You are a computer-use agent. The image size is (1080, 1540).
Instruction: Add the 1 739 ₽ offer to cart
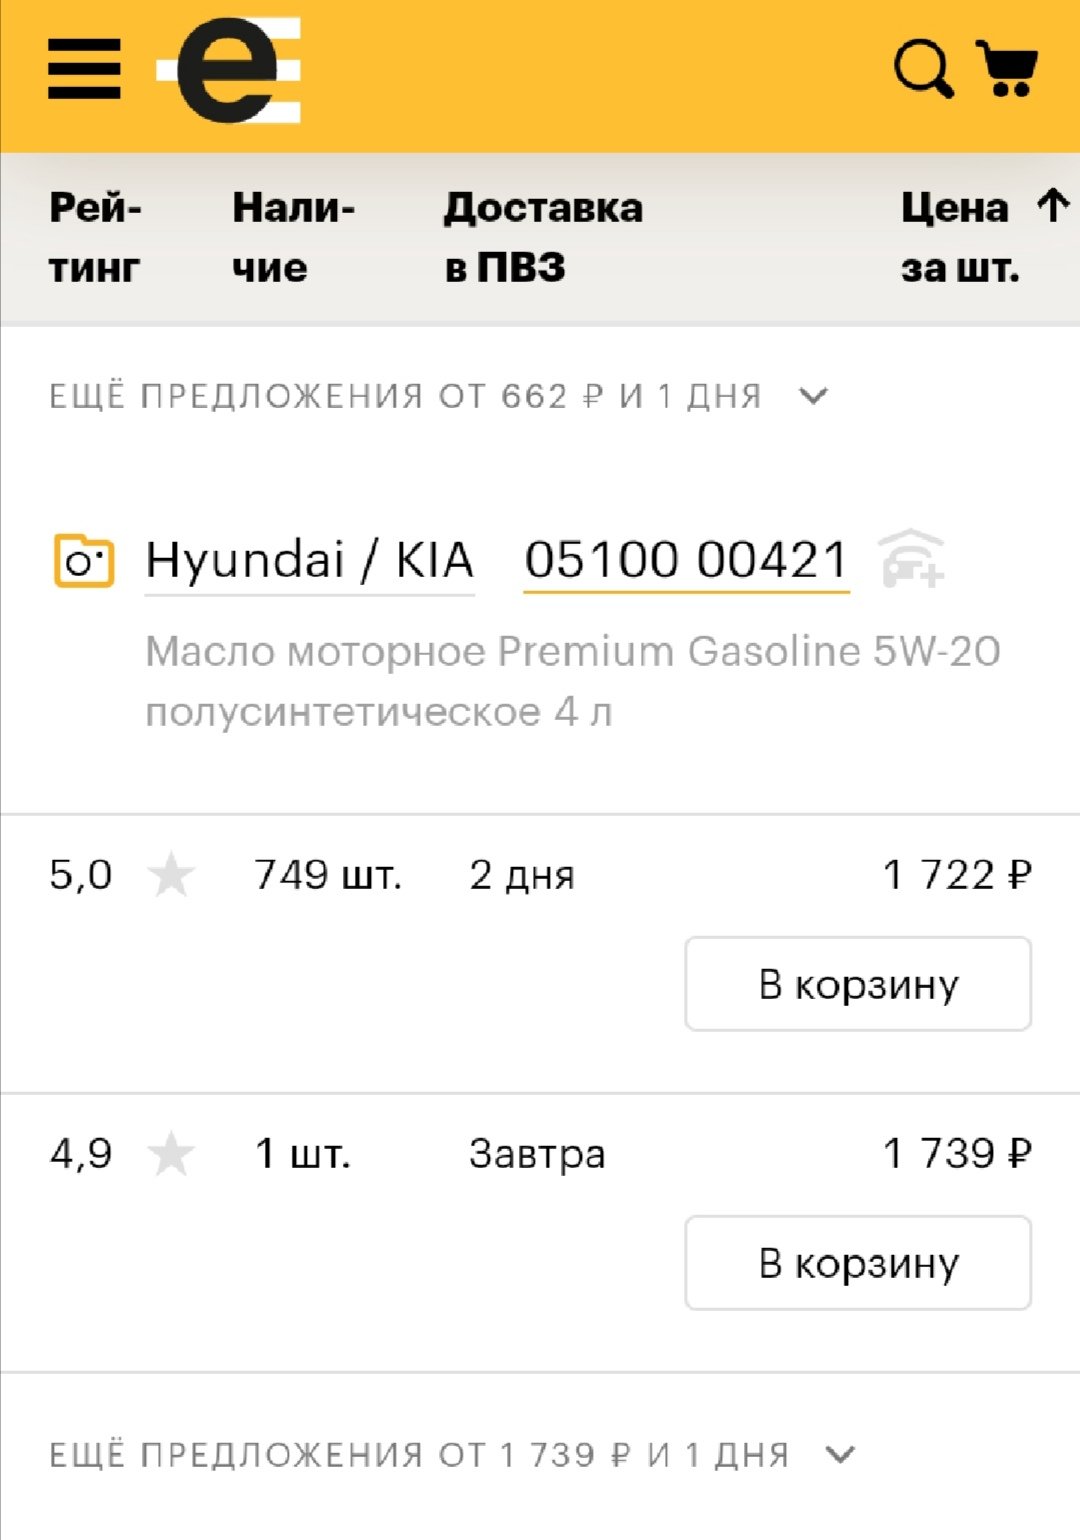click(x=858, y=1263)
